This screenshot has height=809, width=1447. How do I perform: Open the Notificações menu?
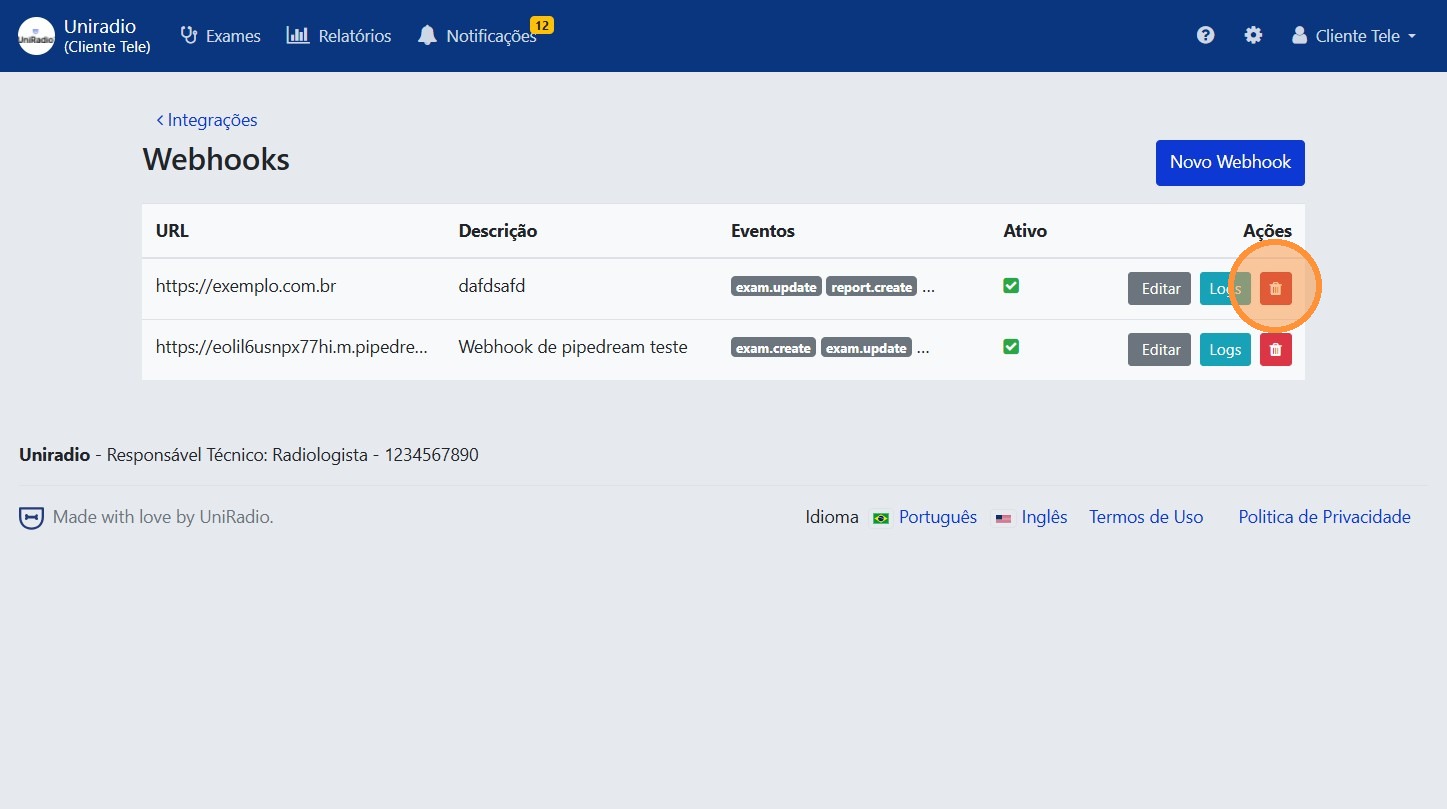coord(485,35)
